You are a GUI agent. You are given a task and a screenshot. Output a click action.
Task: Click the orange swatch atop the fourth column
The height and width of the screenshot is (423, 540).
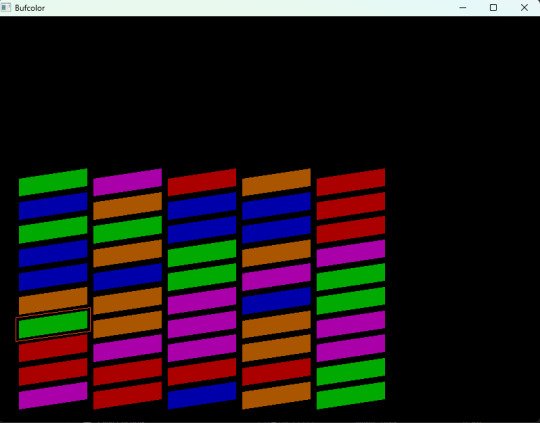coord(276,182)
